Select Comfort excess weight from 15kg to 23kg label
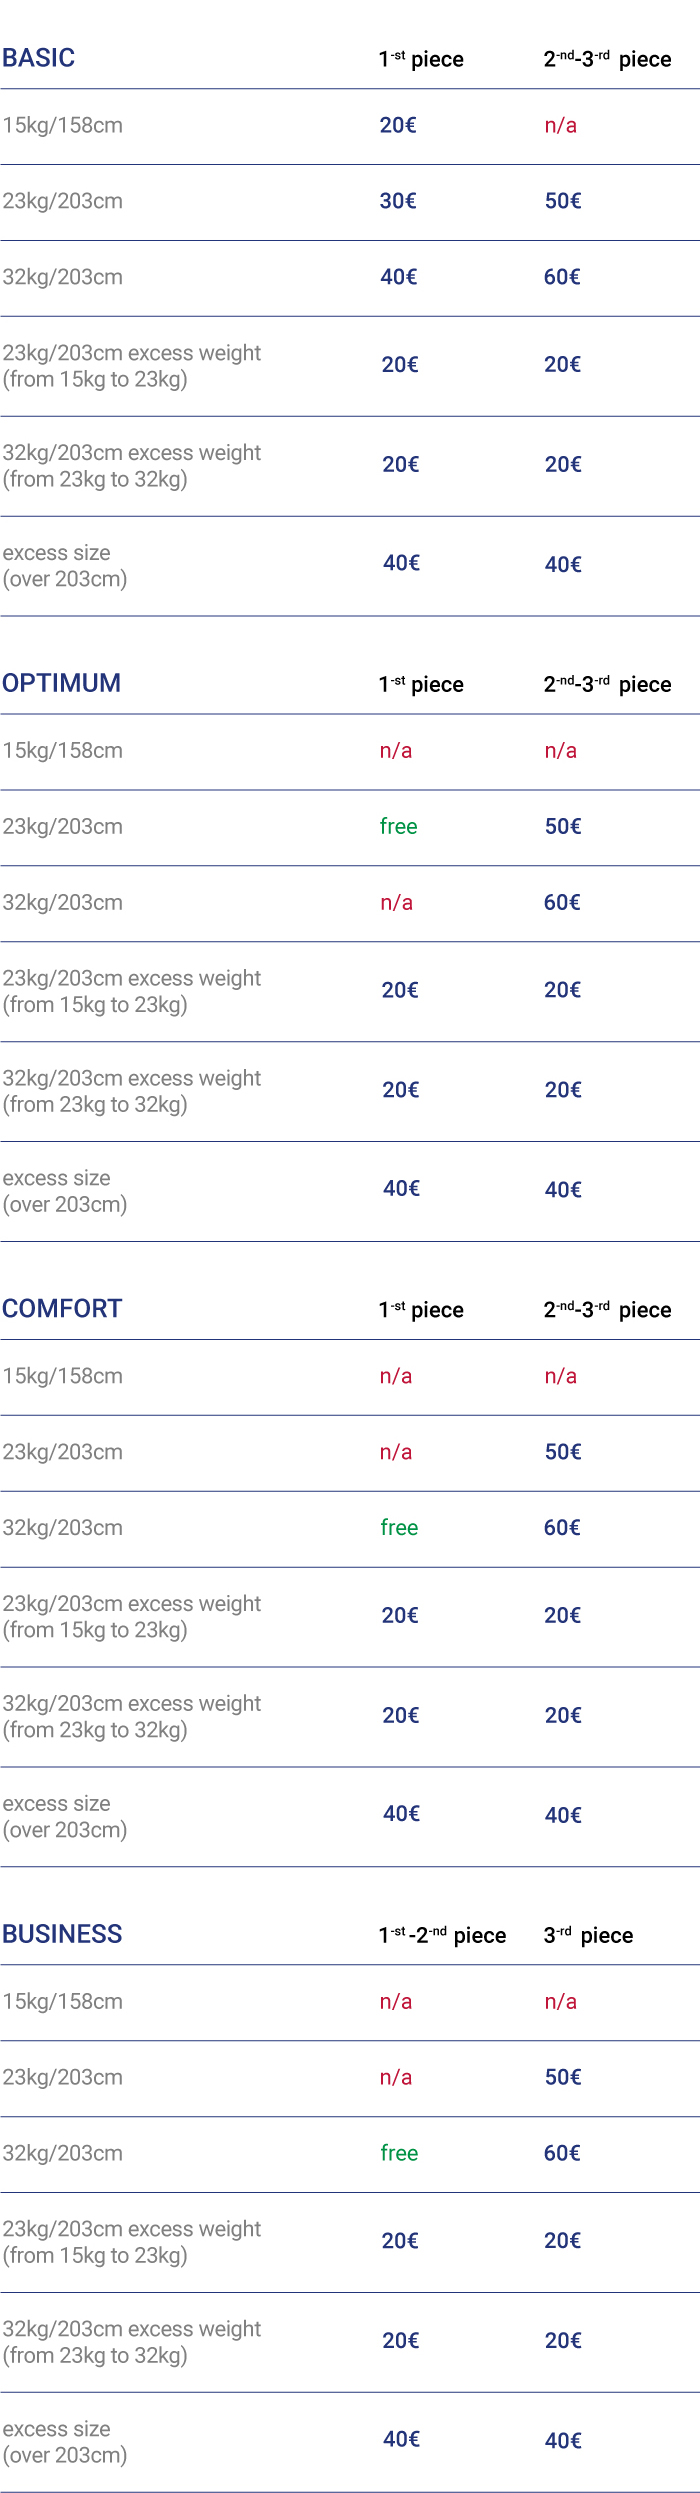Screen dimensions: 700x2493 pos(131,1616)
